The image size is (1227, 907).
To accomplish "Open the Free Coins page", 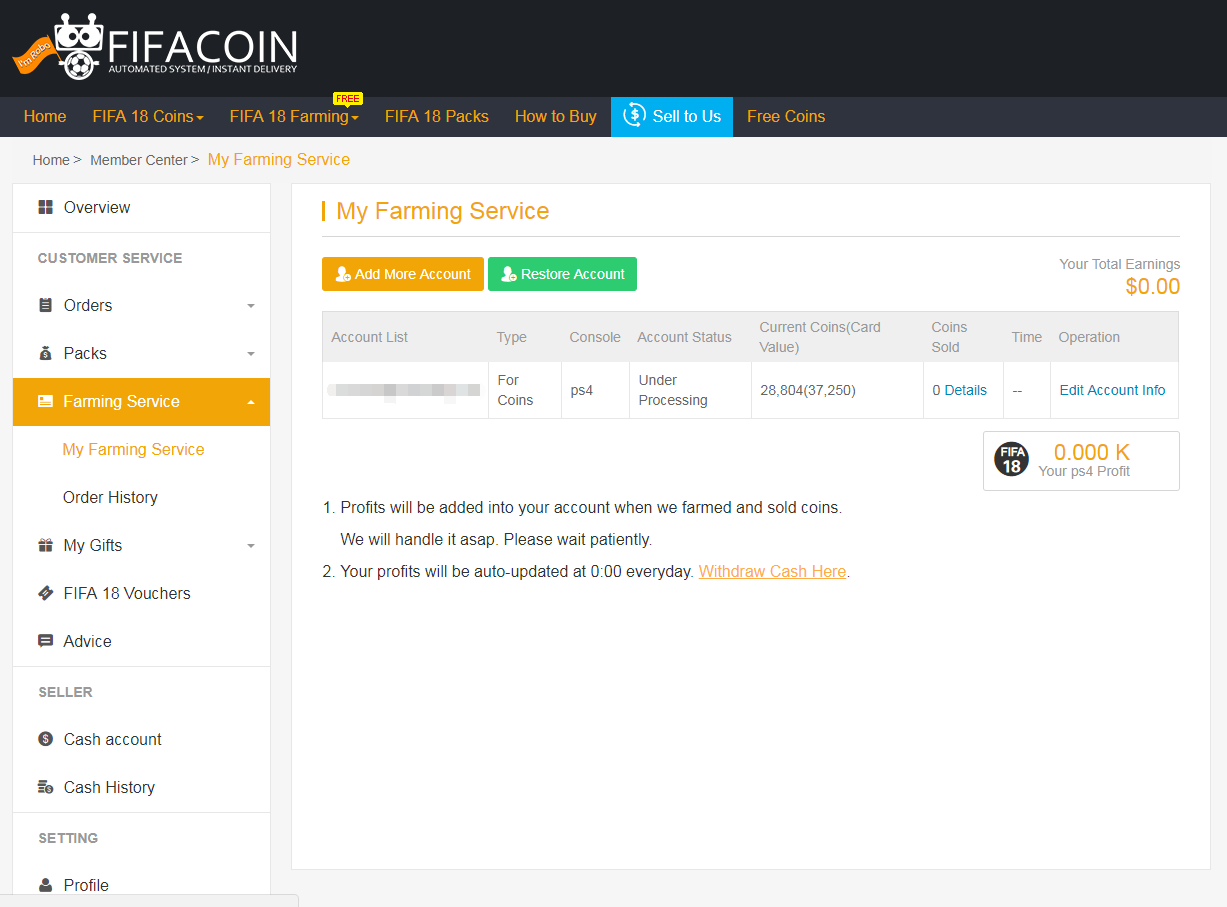I will [x=786, y=116].
